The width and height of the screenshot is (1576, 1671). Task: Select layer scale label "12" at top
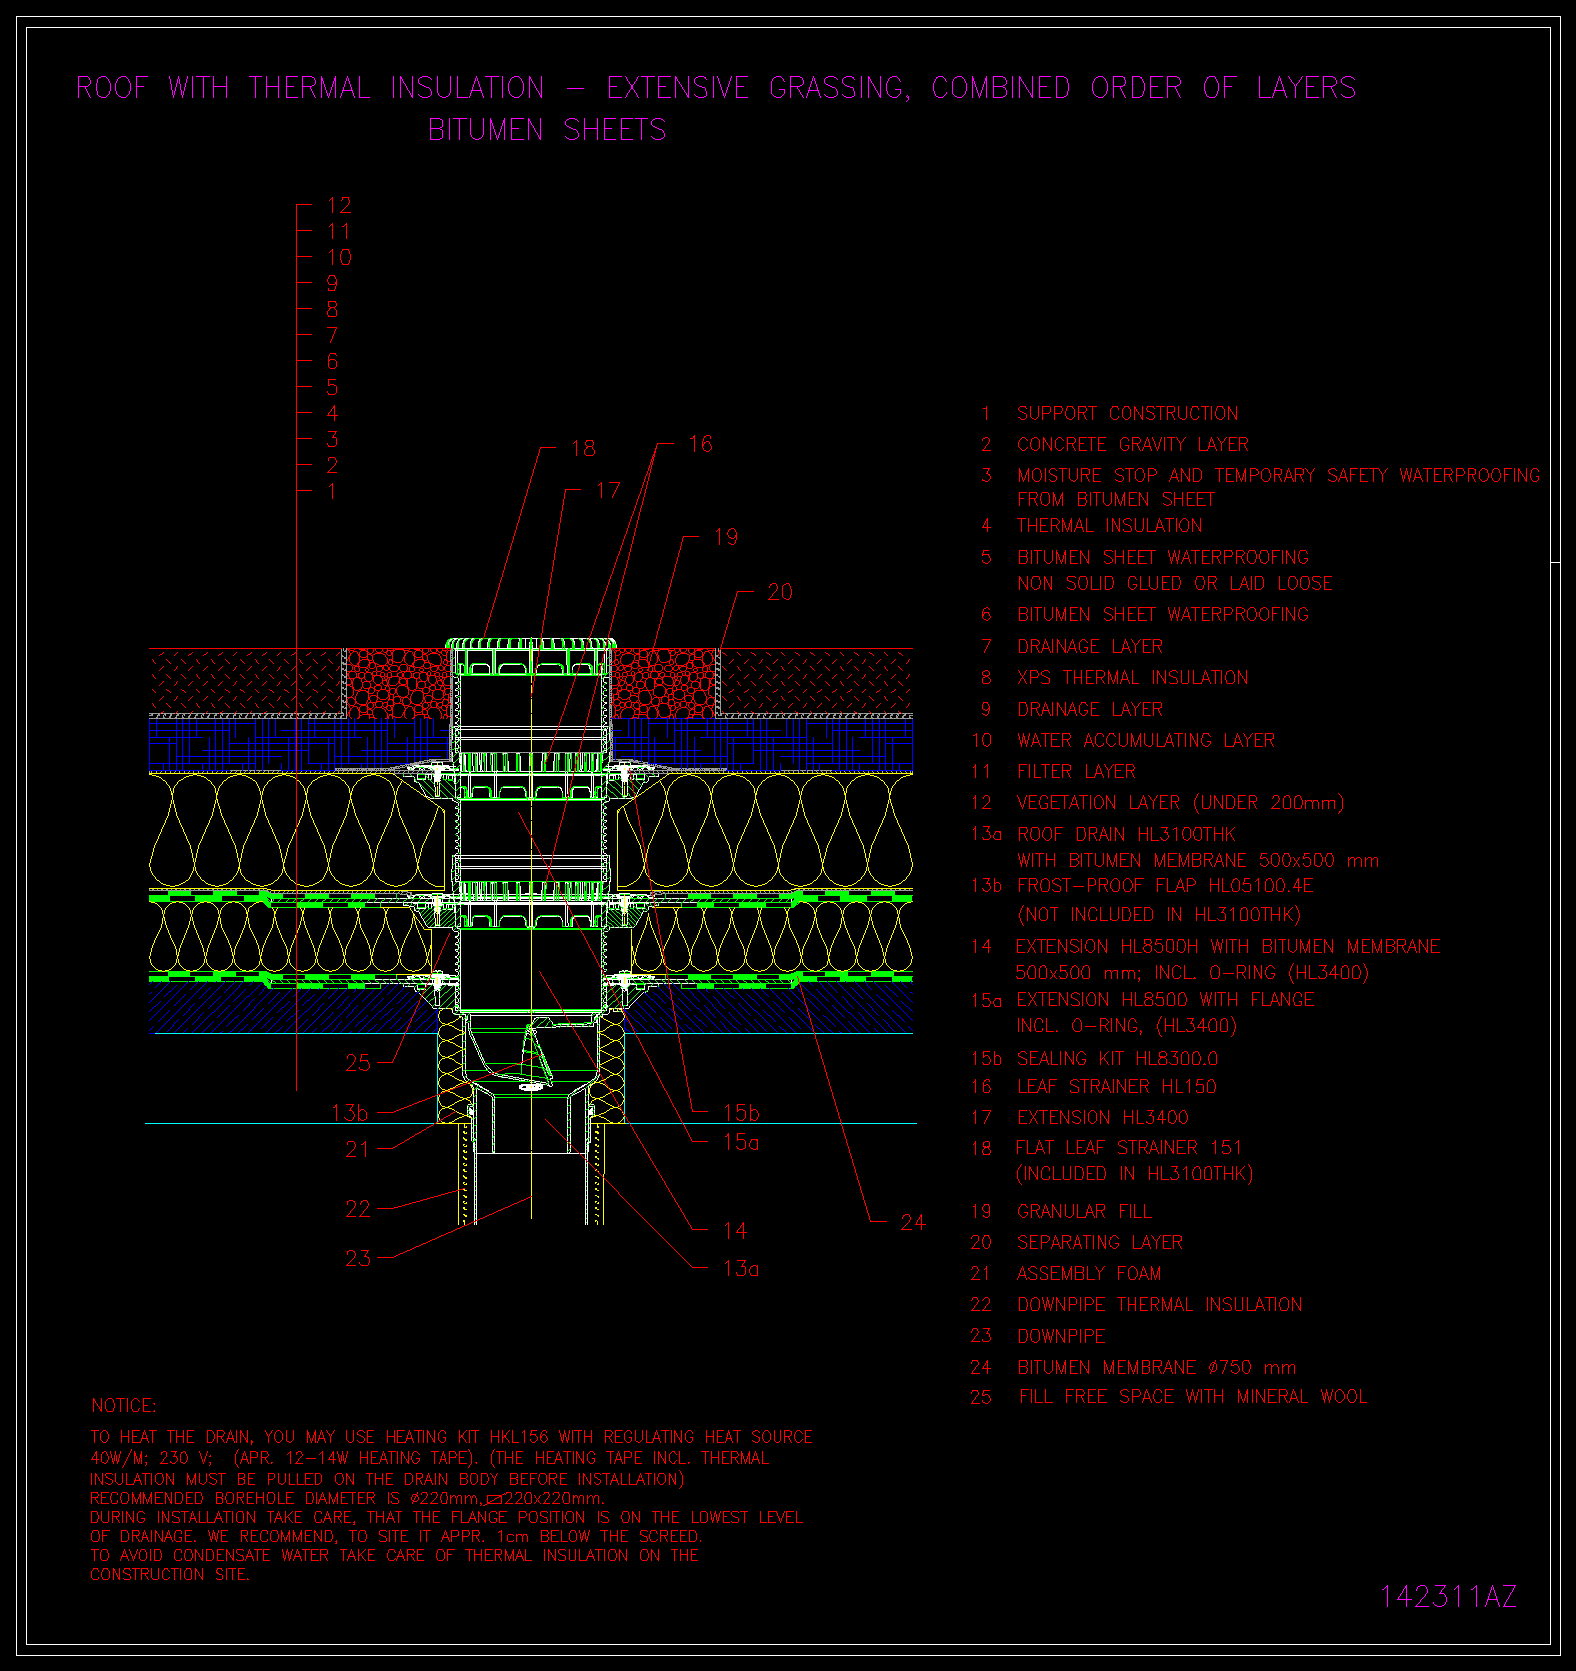[339, 206]
